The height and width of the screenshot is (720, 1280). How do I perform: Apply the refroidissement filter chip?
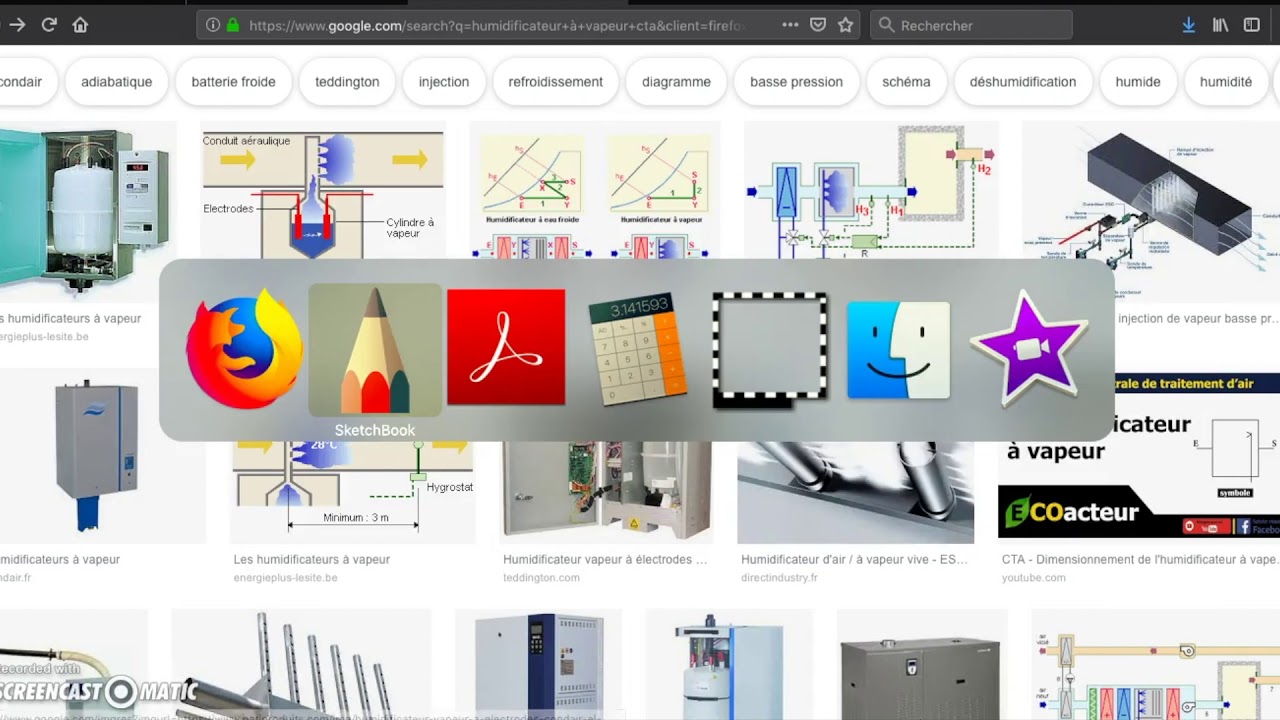click(x=555, y=82)
